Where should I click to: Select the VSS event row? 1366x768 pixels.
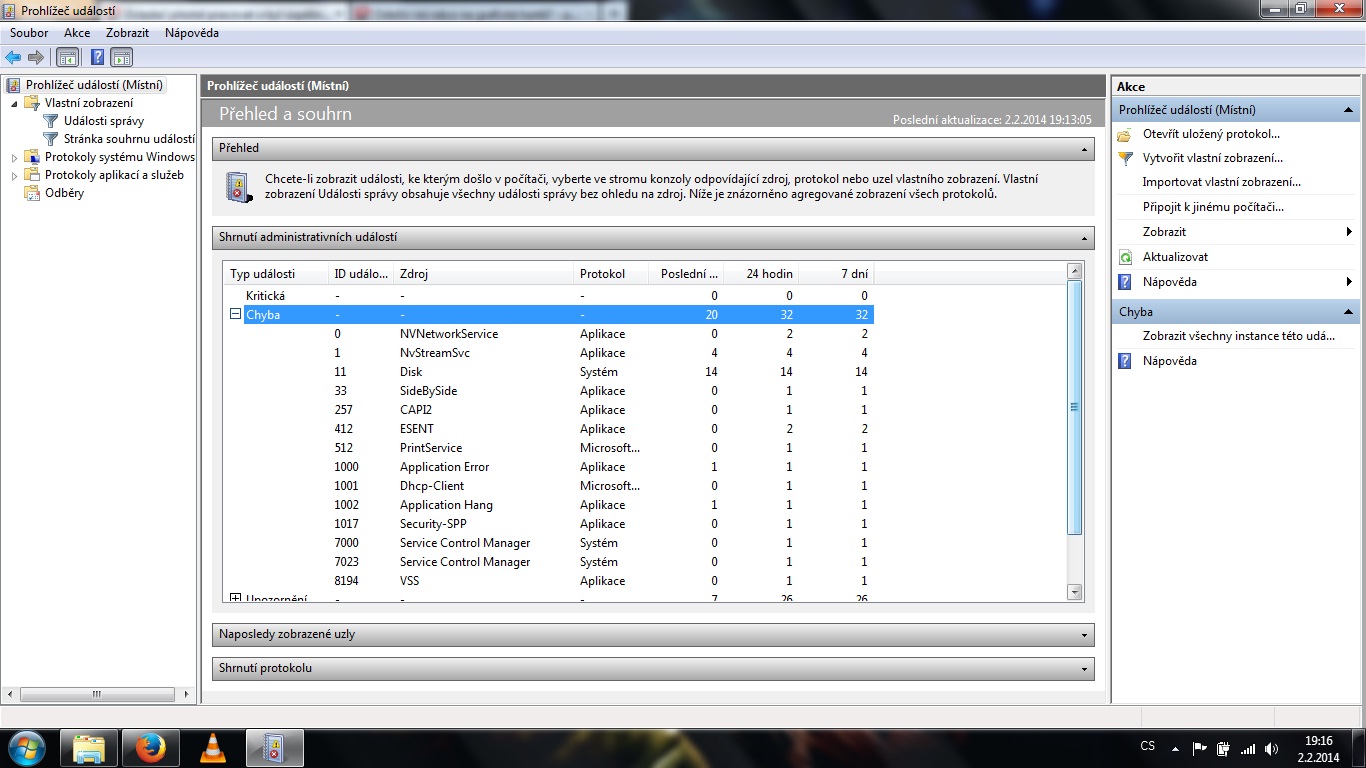pos(550,581)
